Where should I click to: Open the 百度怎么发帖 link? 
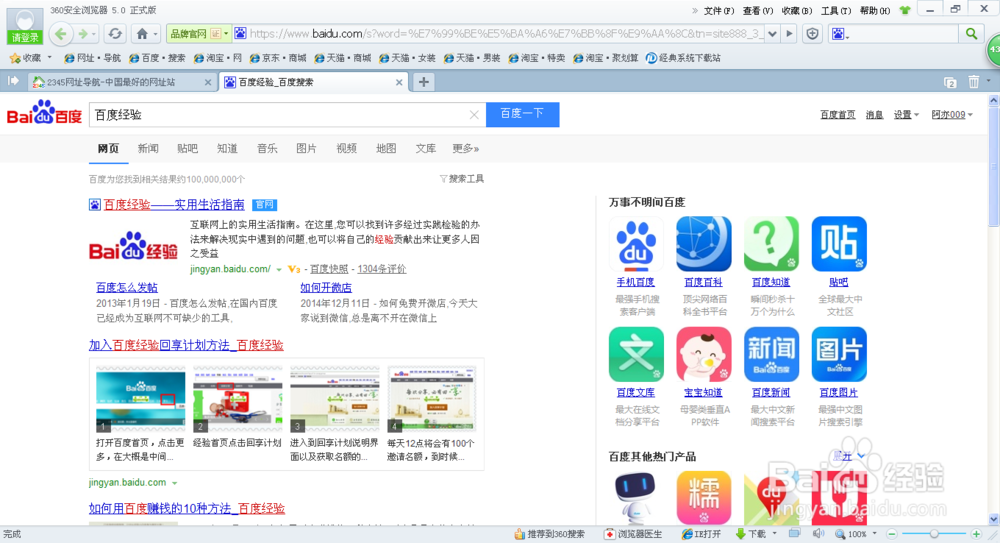(127, 288)
